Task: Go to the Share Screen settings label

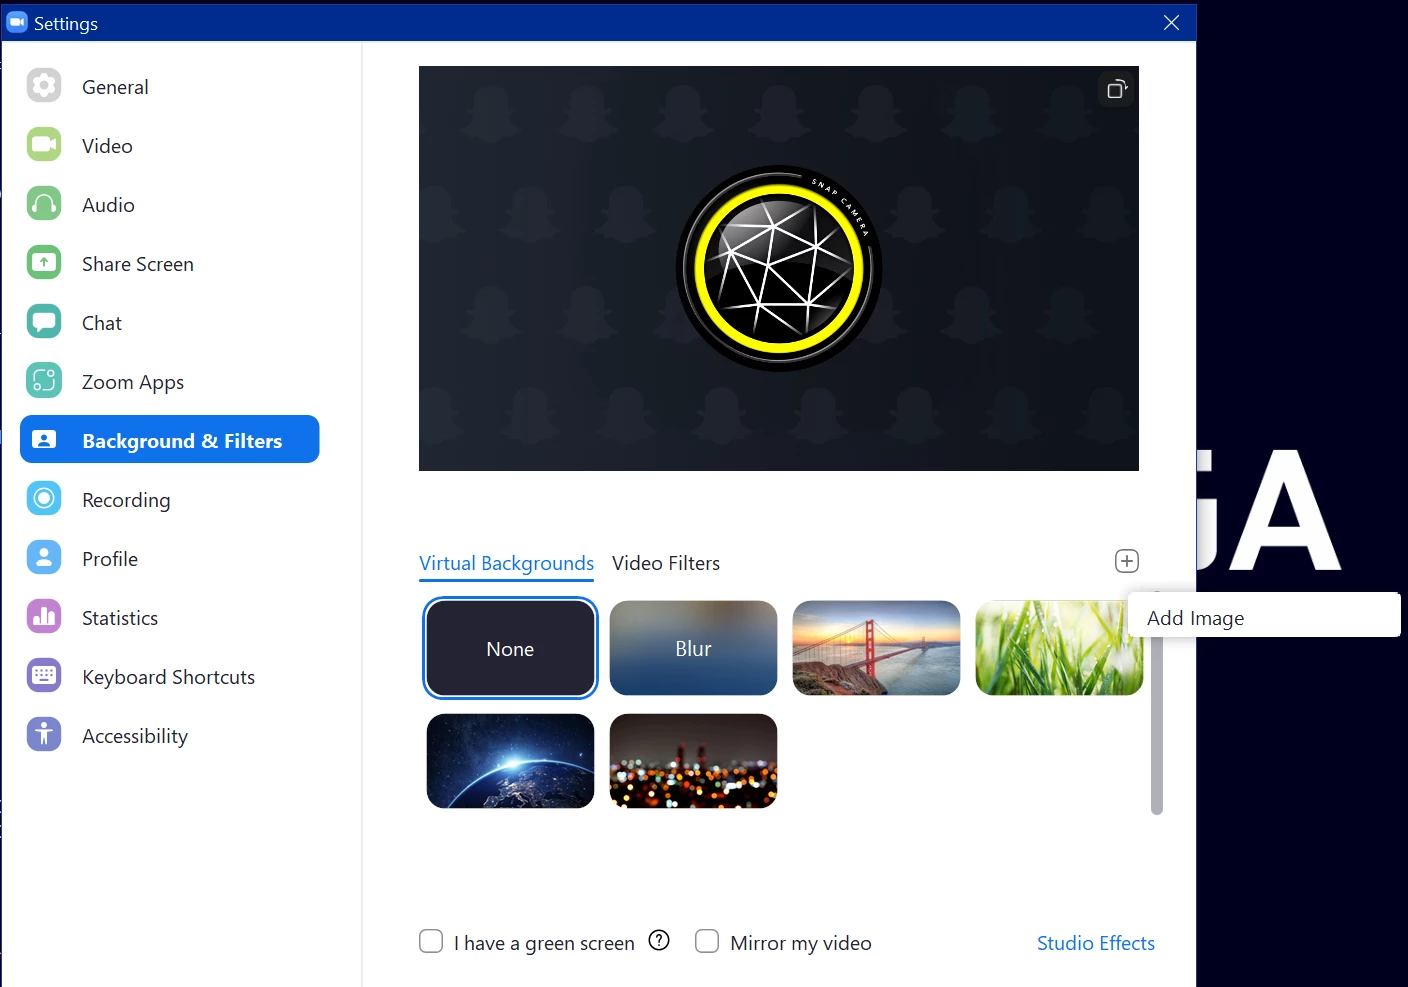Action: [138, 264]
